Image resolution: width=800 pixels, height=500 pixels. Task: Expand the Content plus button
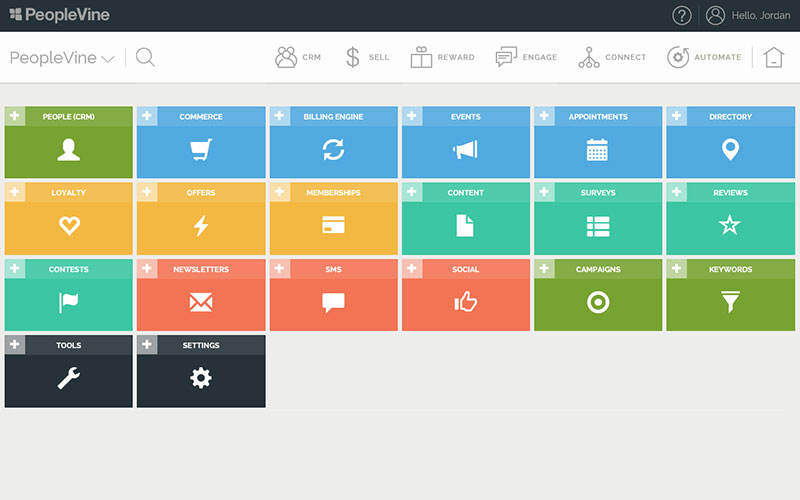[x=412, y=192]
